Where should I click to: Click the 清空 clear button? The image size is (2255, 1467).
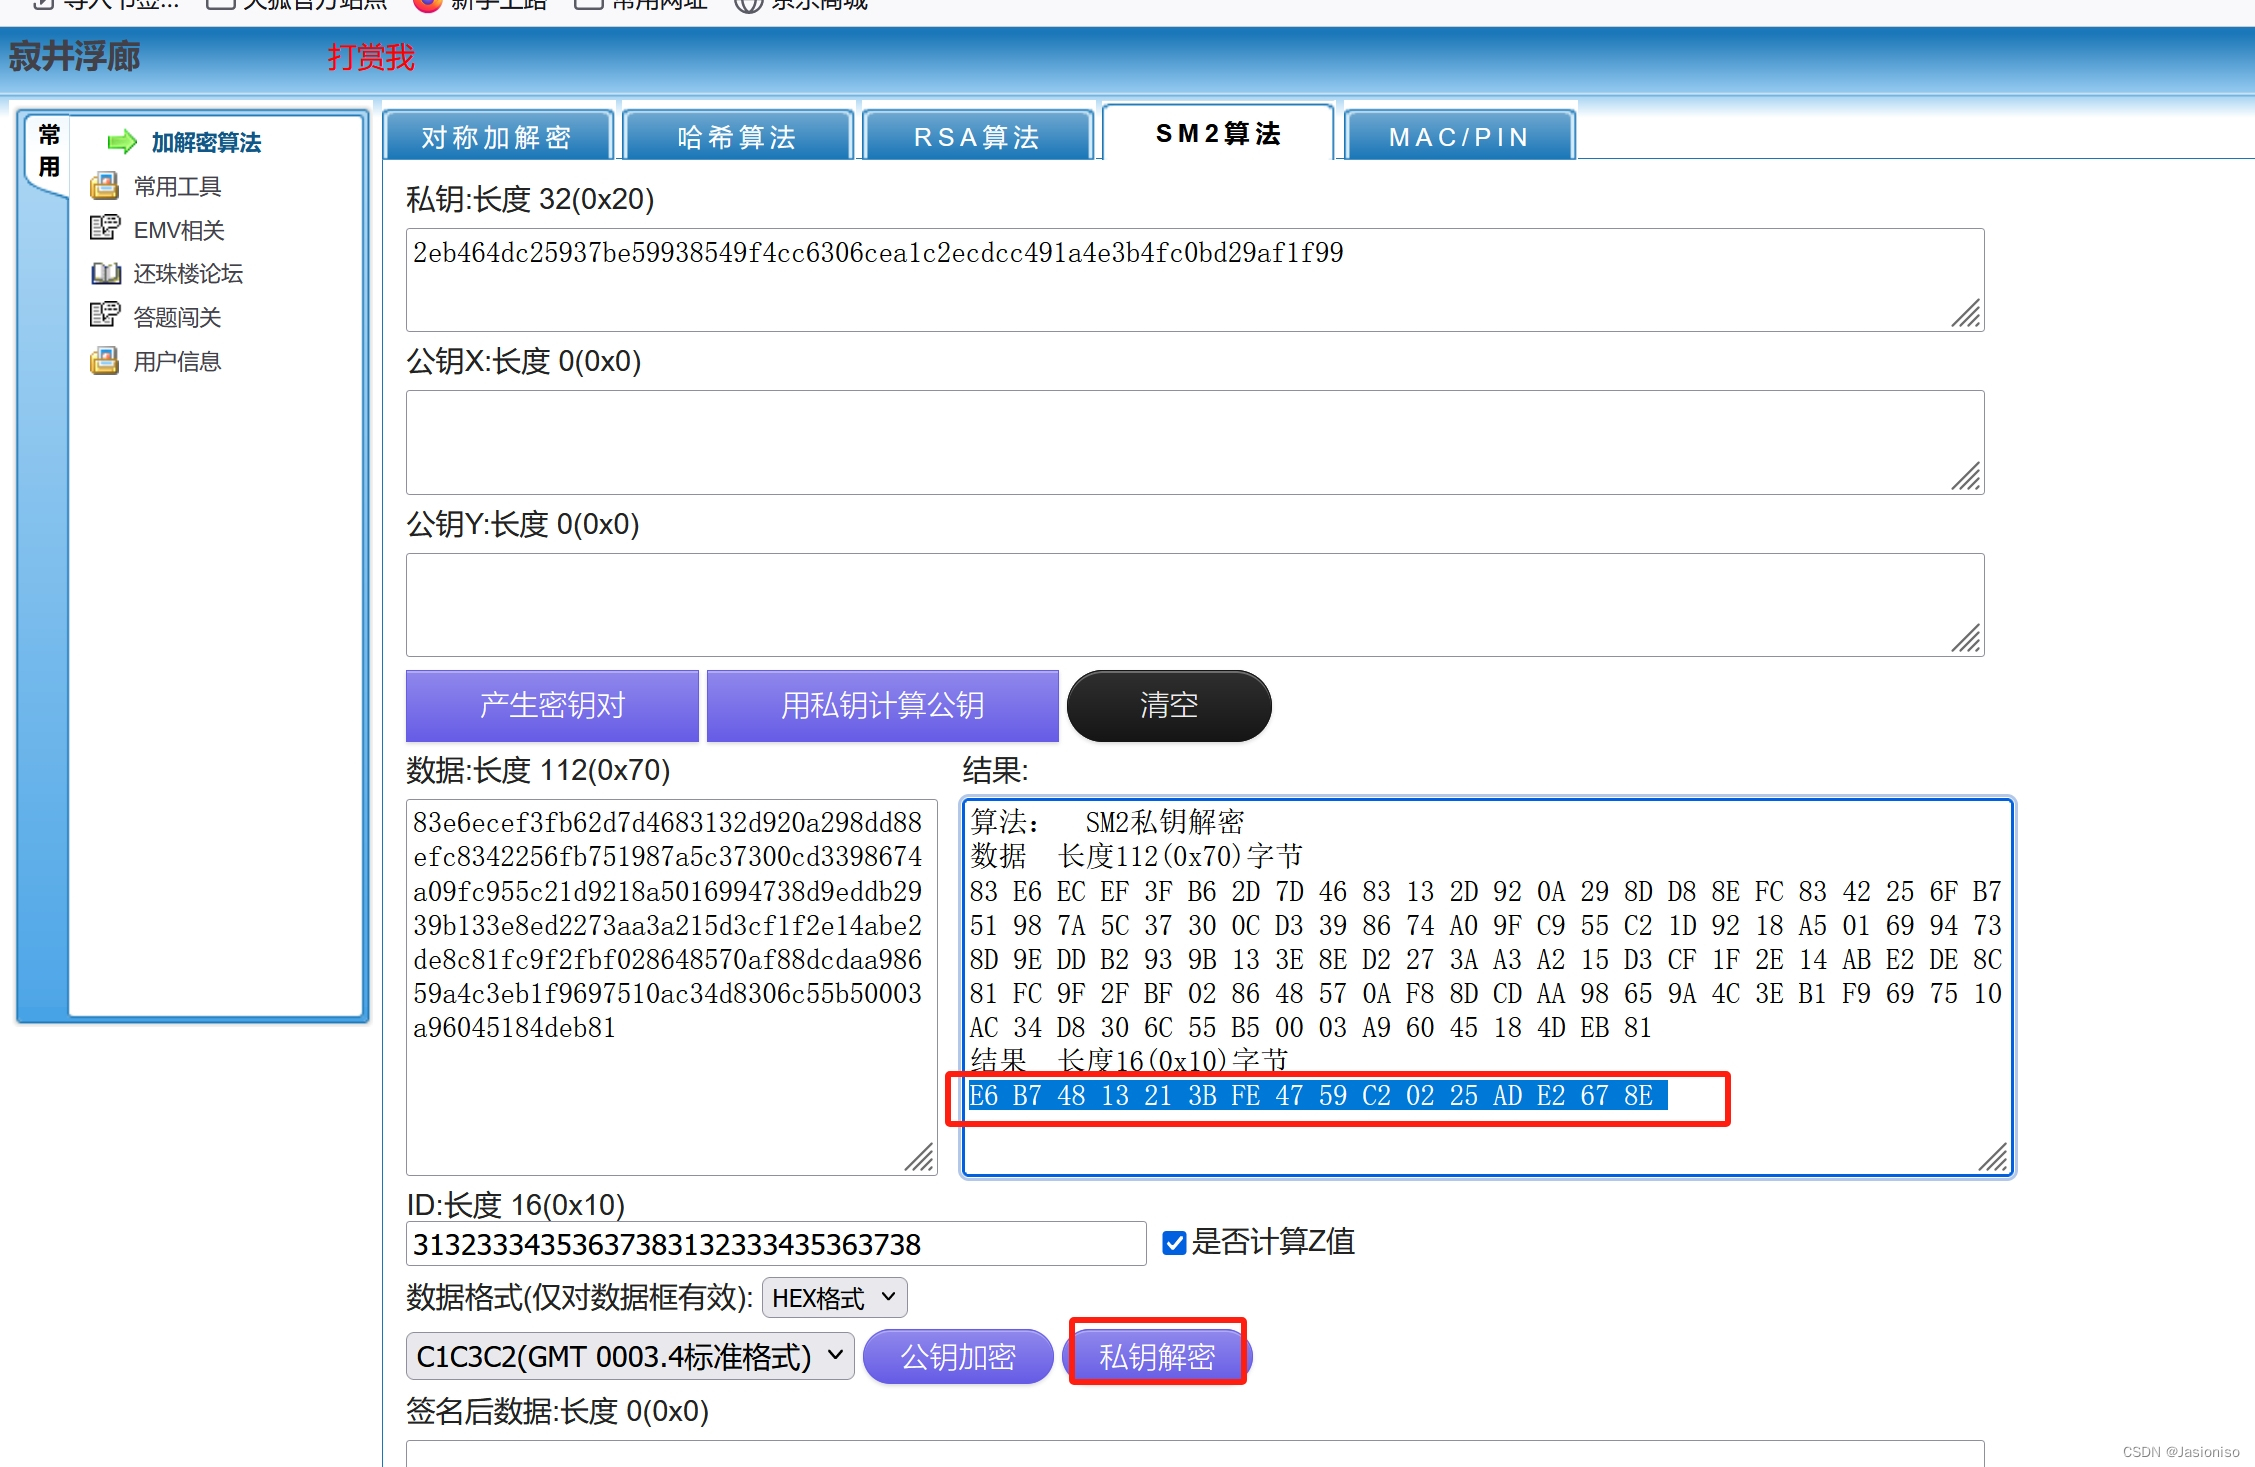tap(1168, 706)
